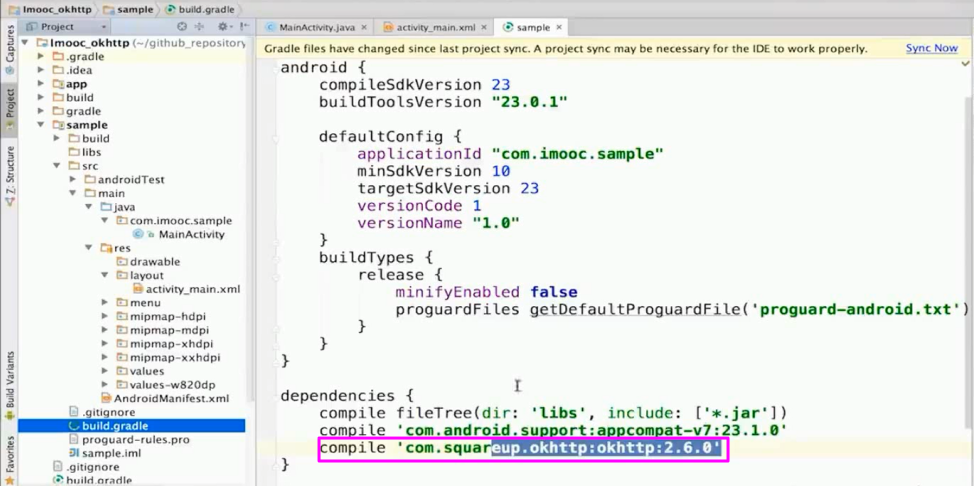
Task: Click the Sync Now link
Action: [931, 48]
